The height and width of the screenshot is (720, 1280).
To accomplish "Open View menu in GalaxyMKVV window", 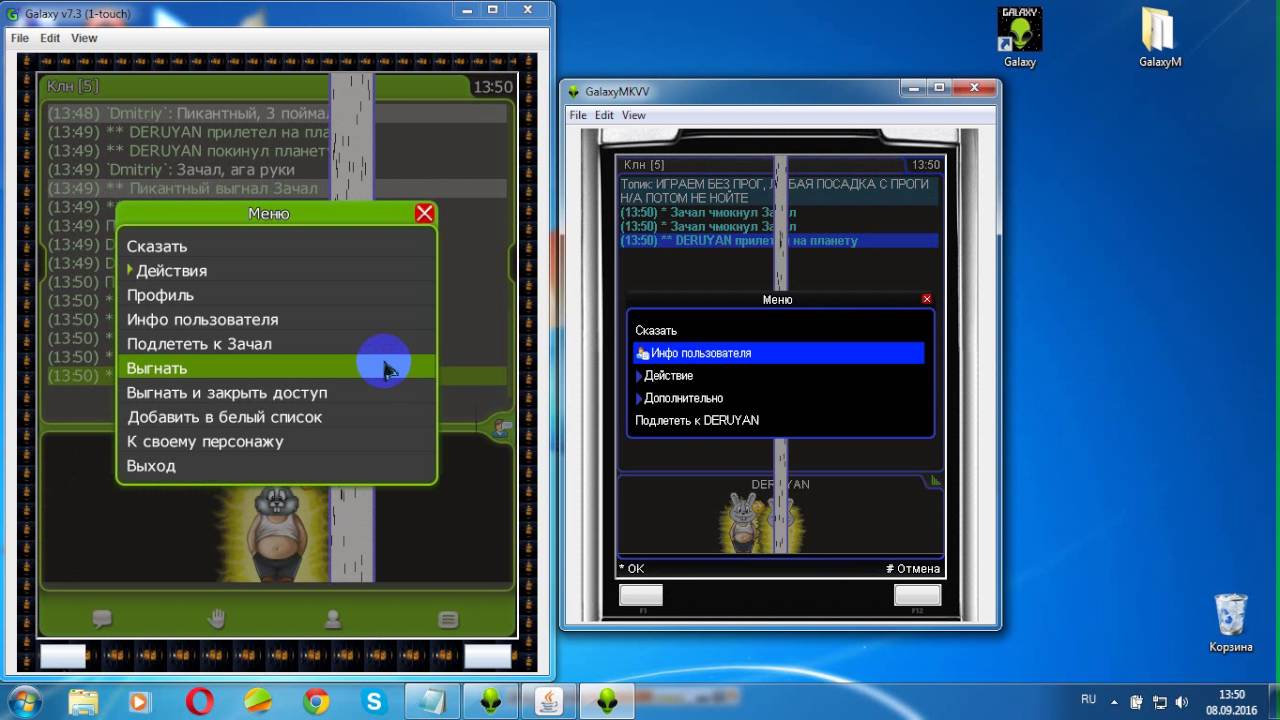I will [x=634, y=115].
